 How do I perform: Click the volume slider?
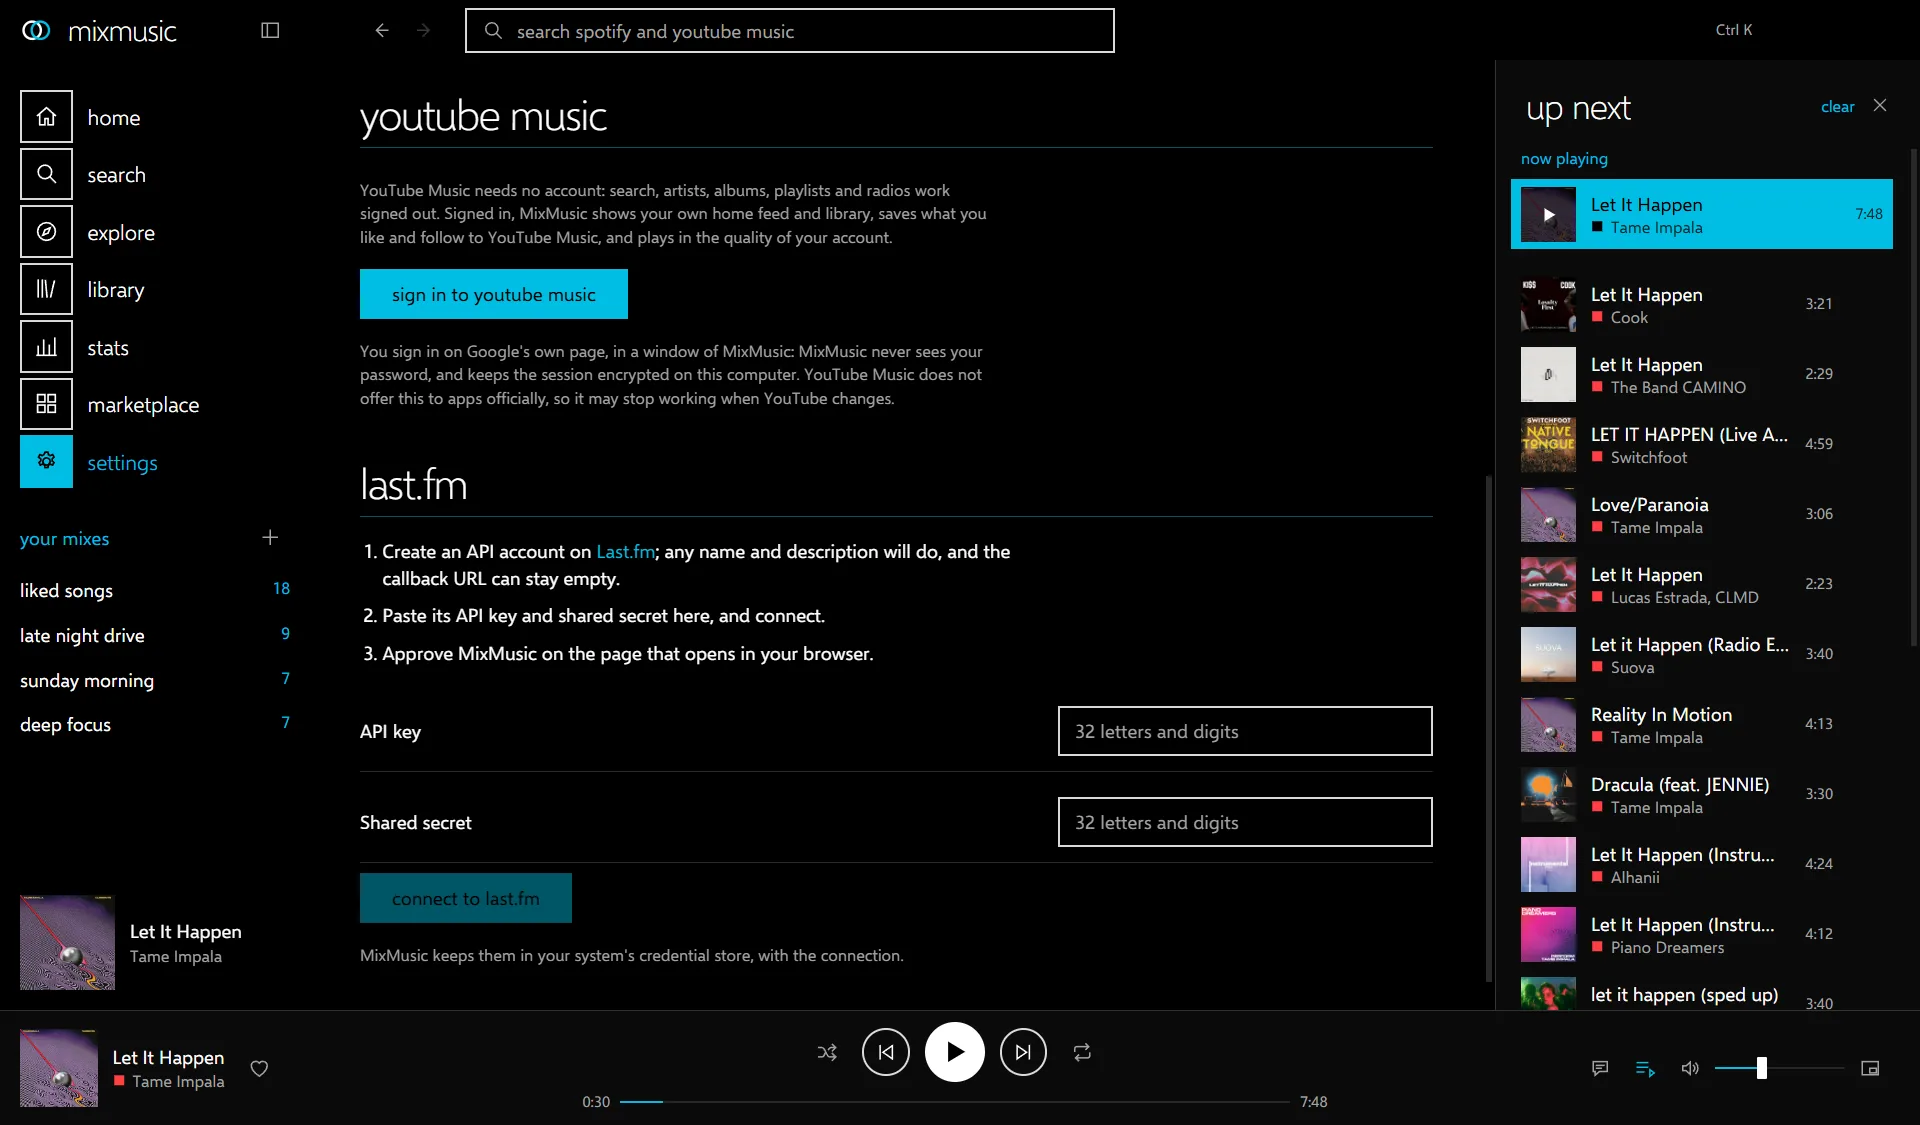pyautogui.click(x=1779, y=1068)
